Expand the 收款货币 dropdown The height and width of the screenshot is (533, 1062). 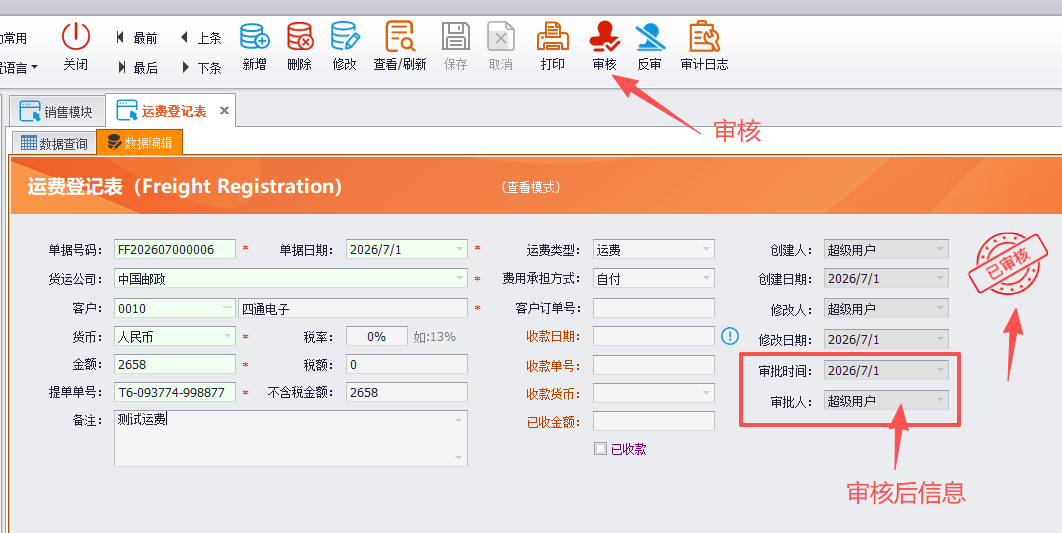[x=706, y=393]
